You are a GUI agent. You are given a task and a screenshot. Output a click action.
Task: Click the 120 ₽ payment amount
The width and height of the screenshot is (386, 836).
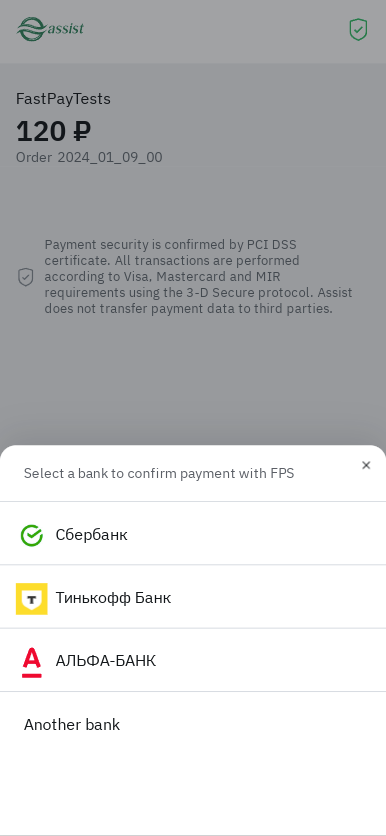(x=53, y=131)
